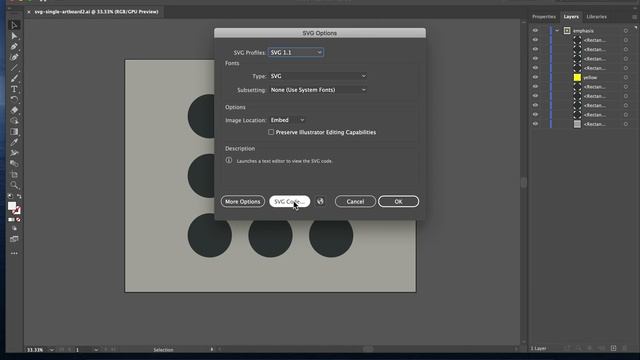Select the Selection tool arrow
Image resolution: width=640 pixels, height=360 pixels.
pyautogui.click(x=14, y=25)
